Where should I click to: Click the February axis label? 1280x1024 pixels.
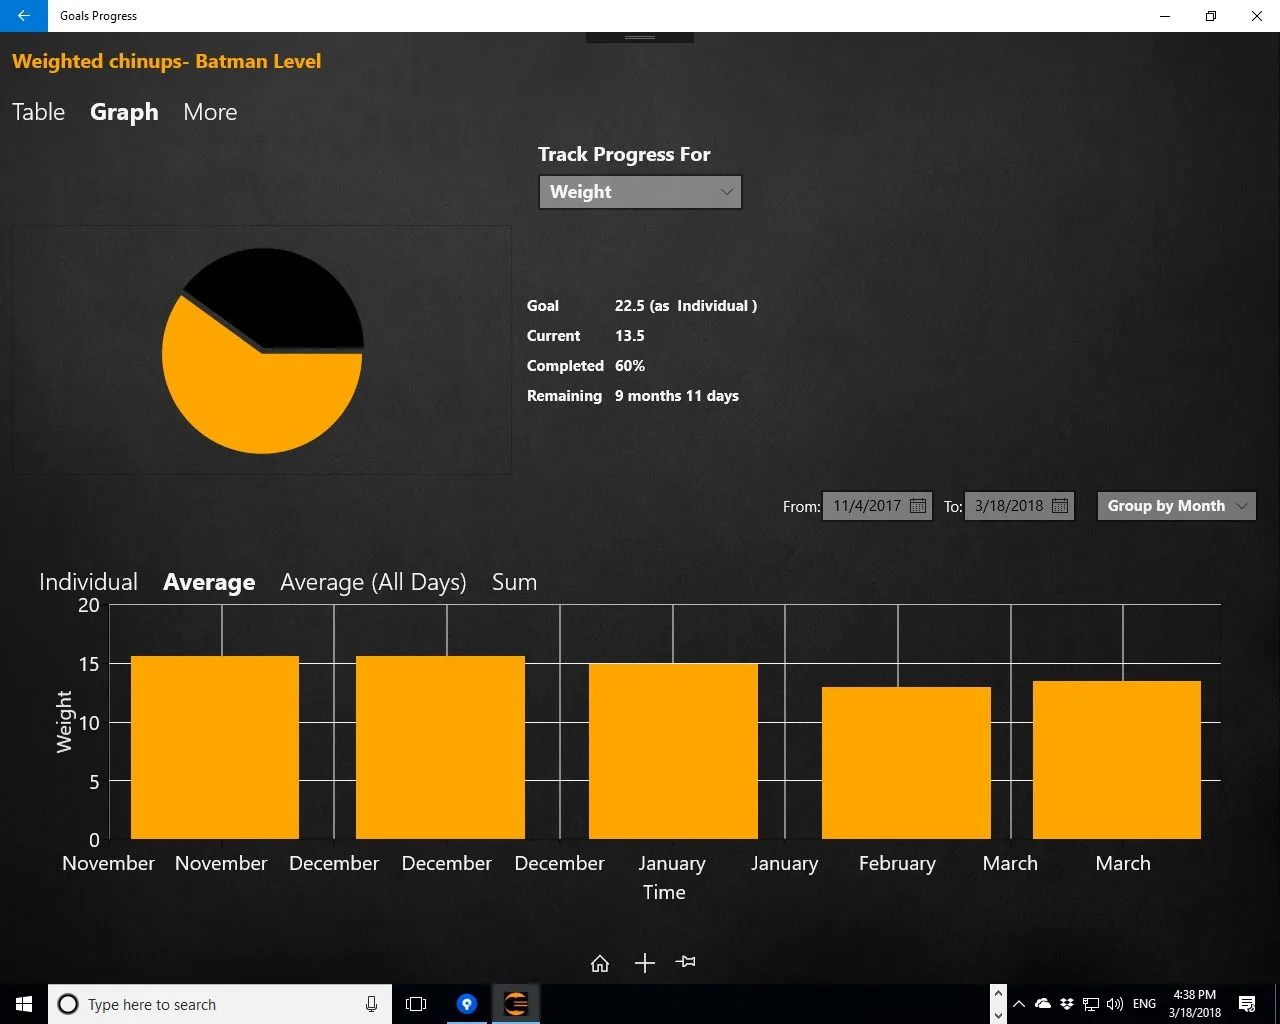[897, 863]
